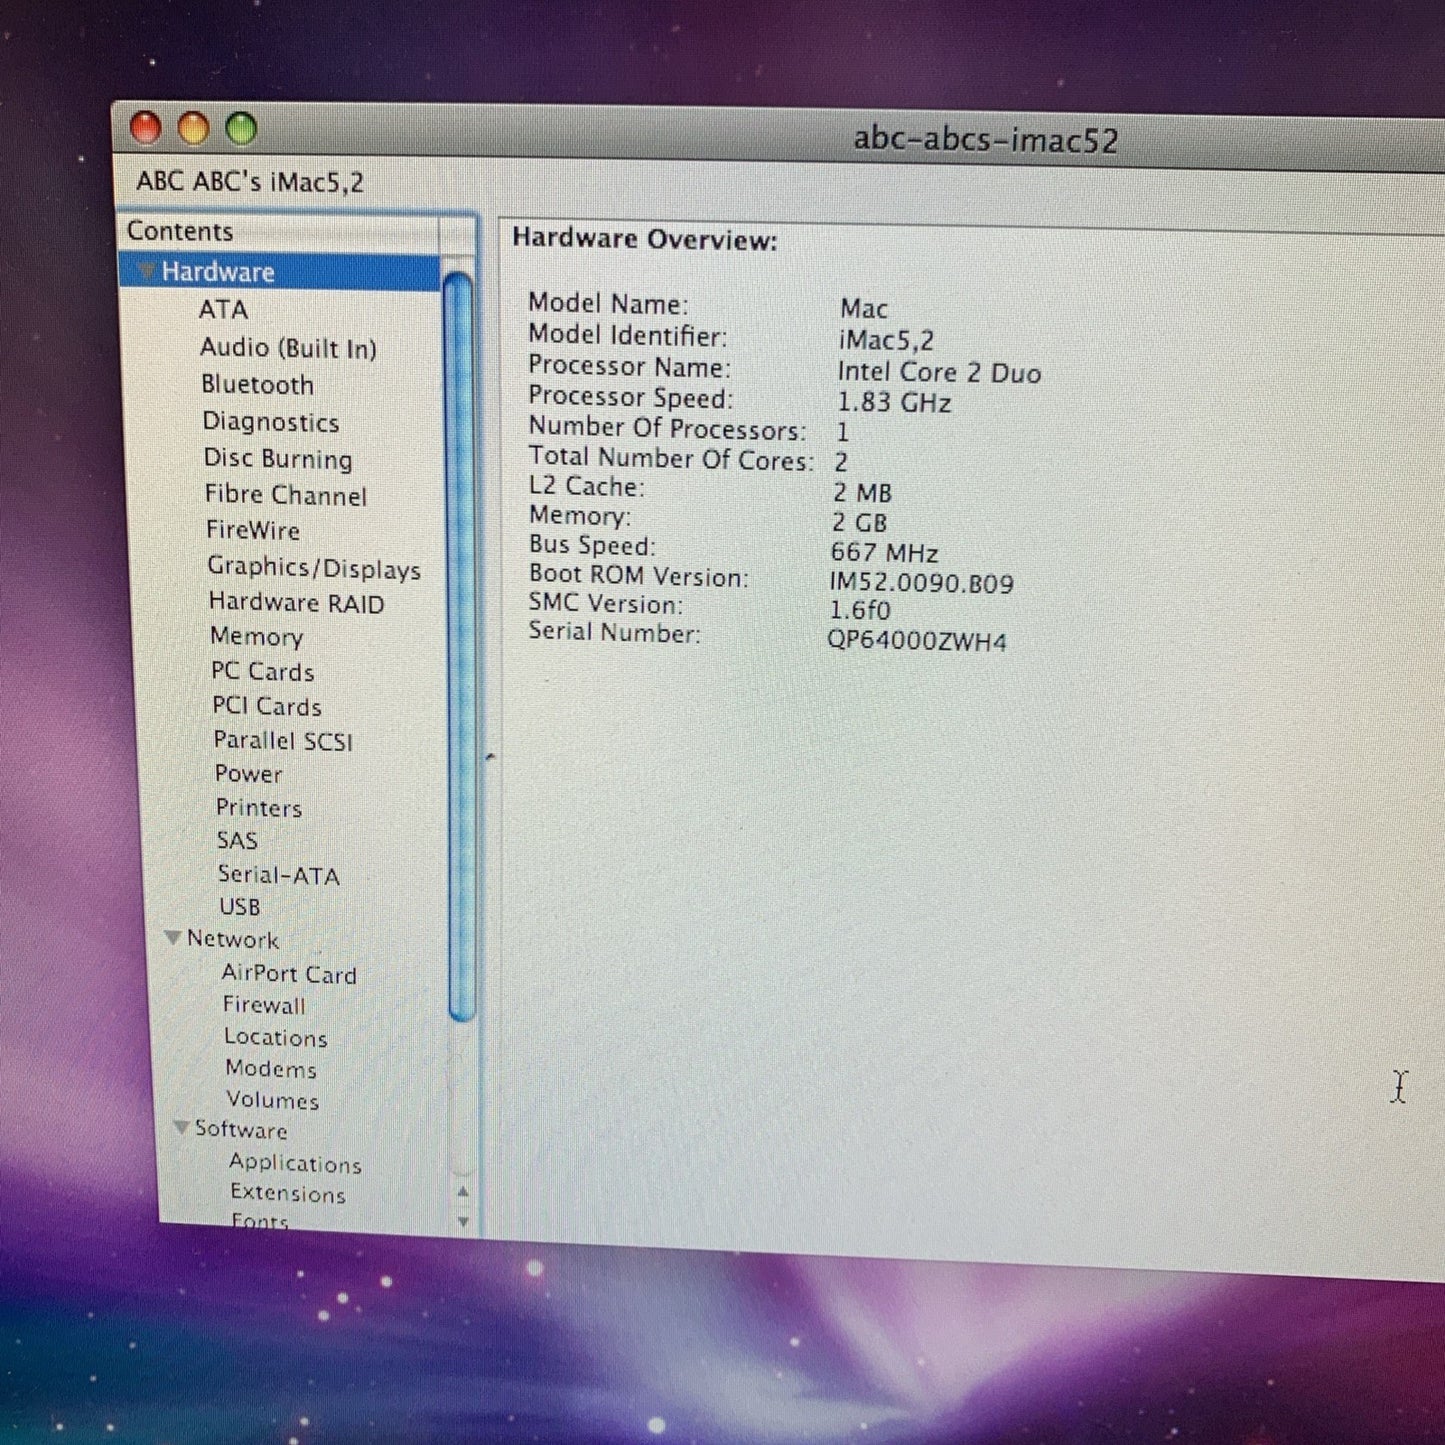Zoom window with the green button
Screen dimensions: 1445x1445
pos(241,129)
